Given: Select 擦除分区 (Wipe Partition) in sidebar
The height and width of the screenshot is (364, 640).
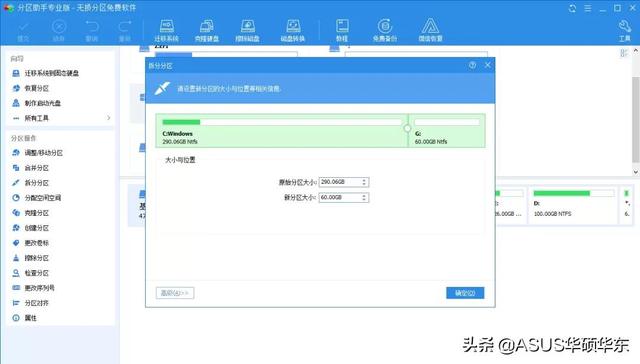Looking at the screenshot, I should (37, 258).
